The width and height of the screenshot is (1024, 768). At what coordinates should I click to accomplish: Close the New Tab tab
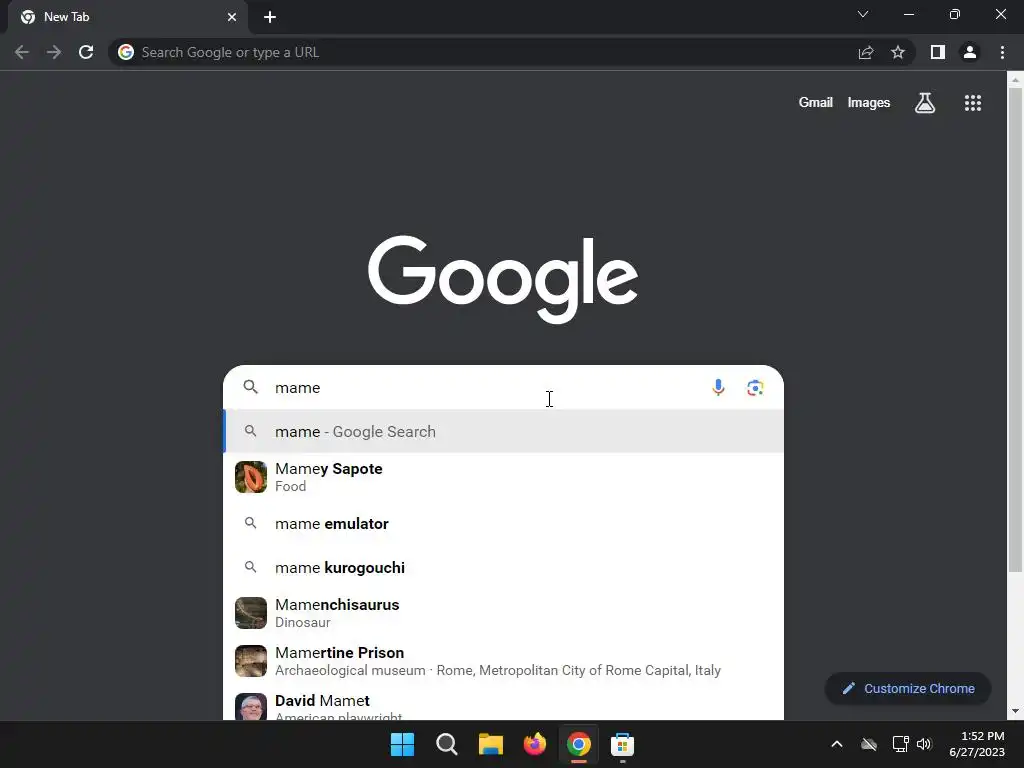tap(232, 17)
